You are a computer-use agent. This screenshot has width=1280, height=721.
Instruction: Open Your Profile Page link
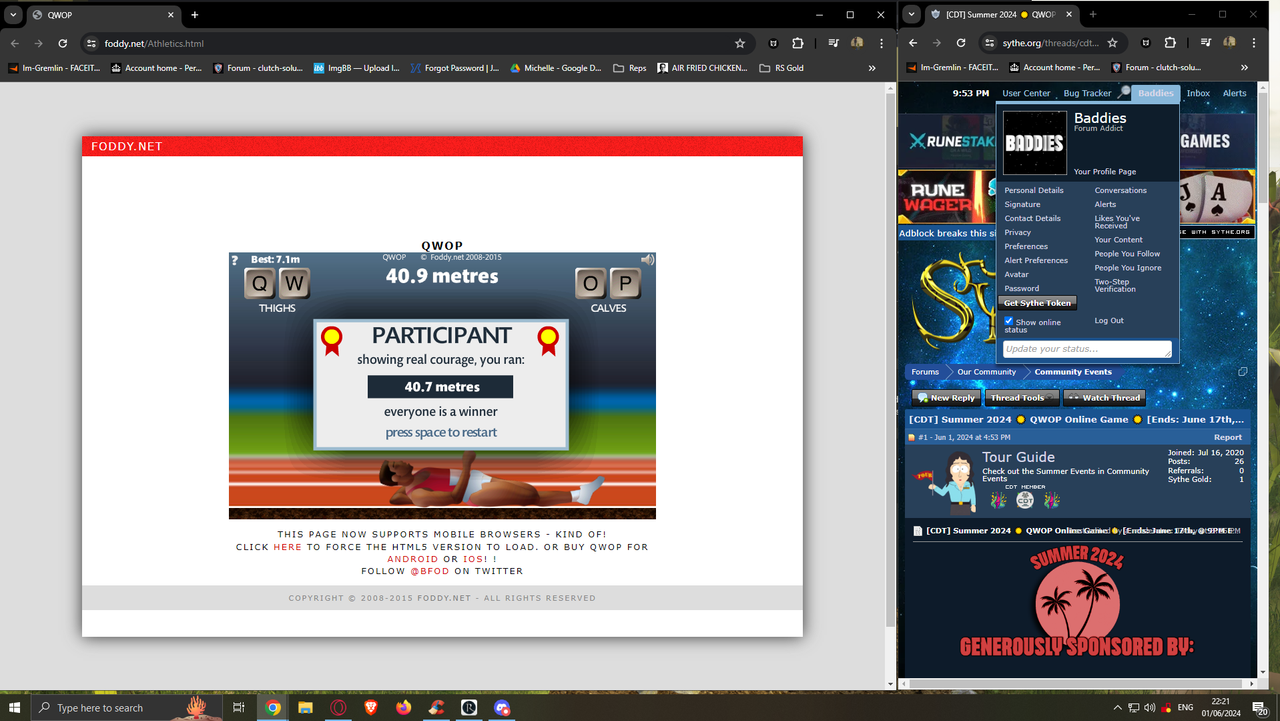tap(1105, 172)
